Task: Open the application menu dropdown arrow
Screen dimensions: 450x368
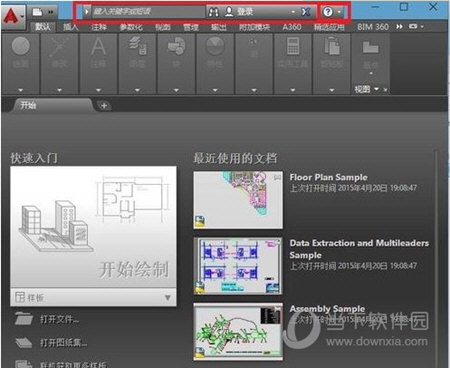Action: point(22,16)
